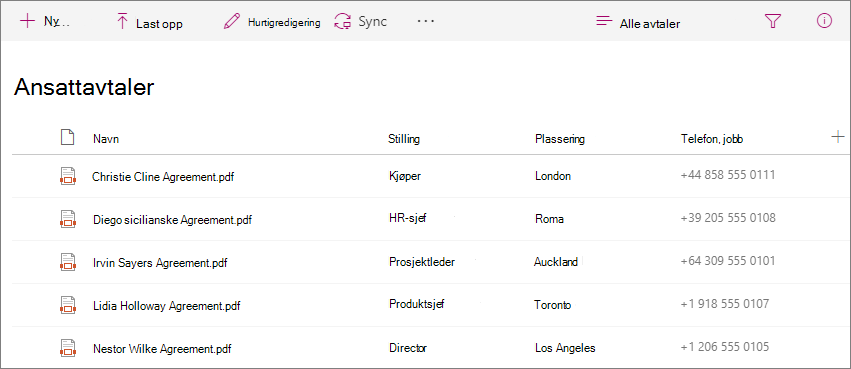Click the add column plus icon
This screenshot has height=369, width=851.
[837, 137]
